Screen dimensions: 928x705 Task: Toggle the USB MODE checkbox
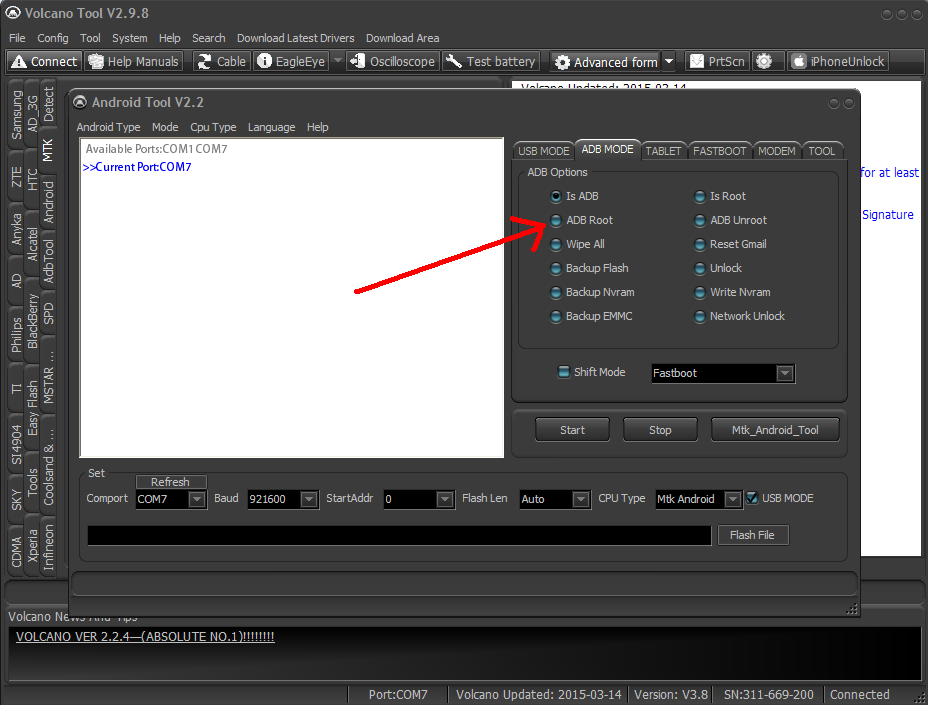point(752,498)
